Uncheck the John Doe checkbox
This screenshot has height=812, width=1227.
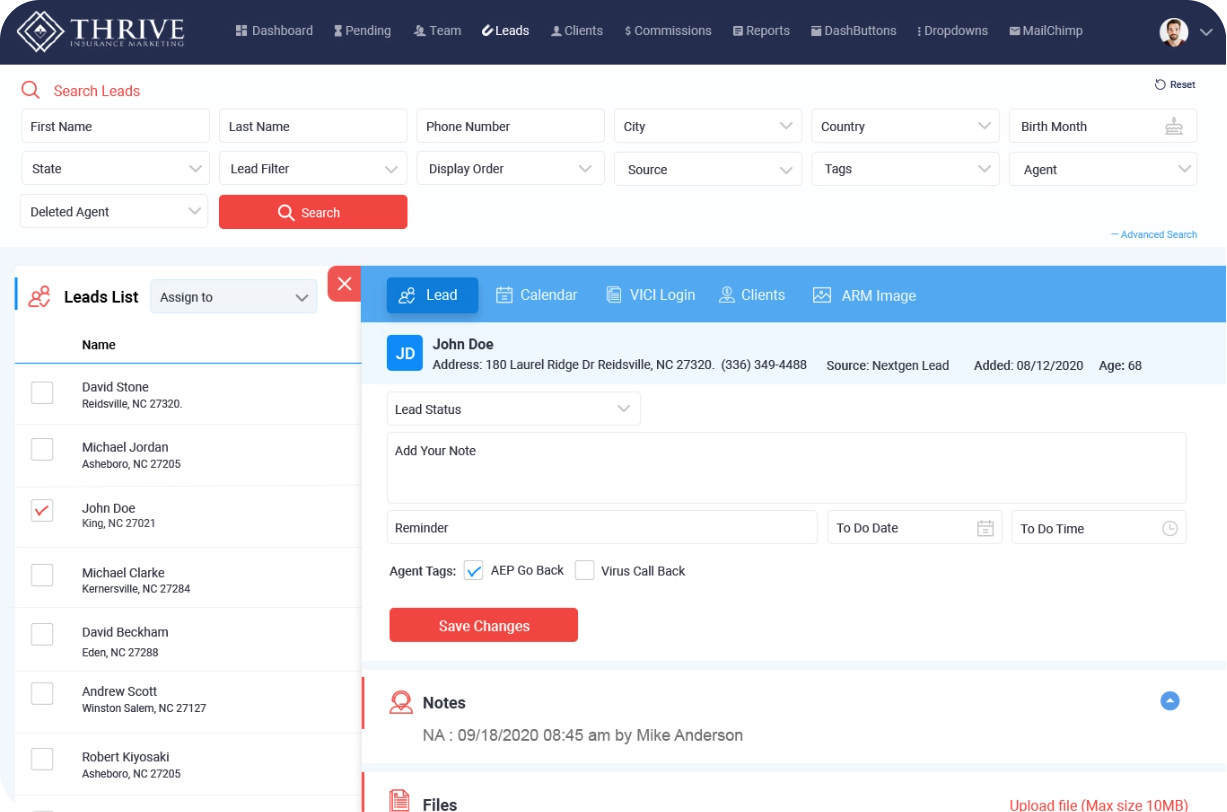[42, 510]
